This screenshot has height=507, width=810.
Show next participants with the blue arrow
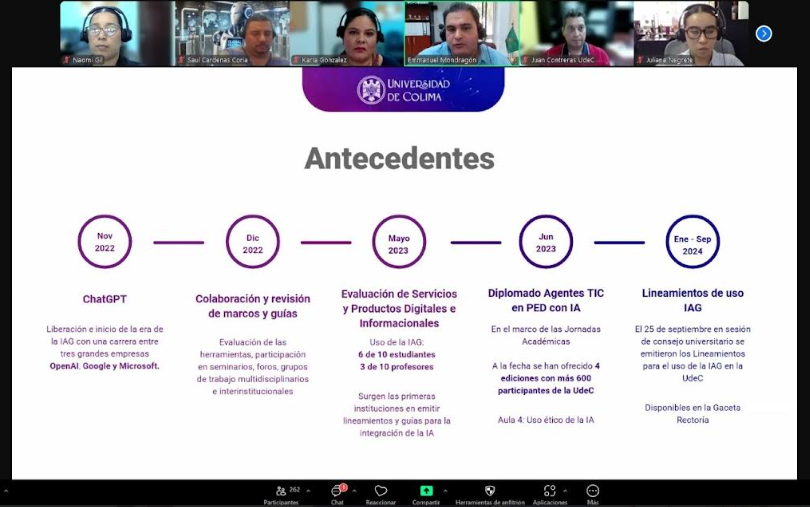click(764, 33)
